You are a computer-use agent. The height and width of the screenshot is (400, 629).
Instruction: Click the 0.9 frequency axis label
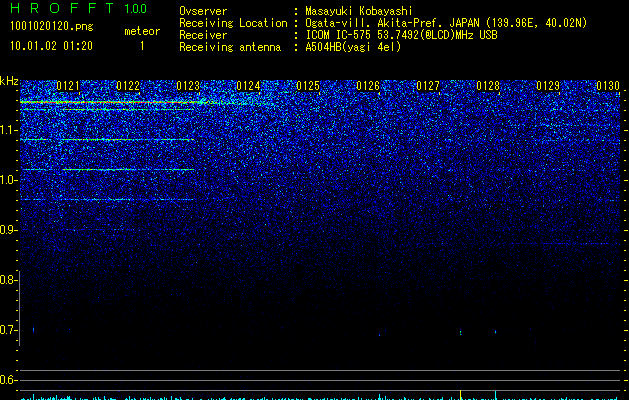(x=7, y=230)
